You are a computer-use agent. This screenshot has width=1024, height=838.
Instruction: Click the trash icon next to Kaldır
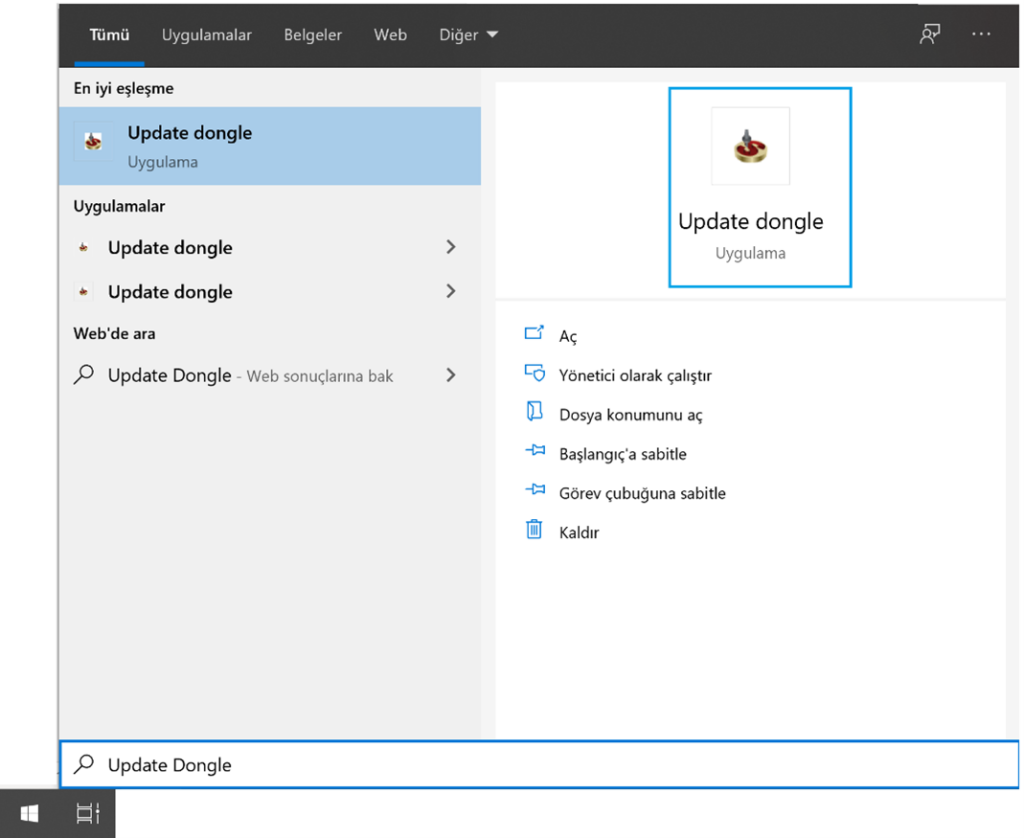pos(535,531)
